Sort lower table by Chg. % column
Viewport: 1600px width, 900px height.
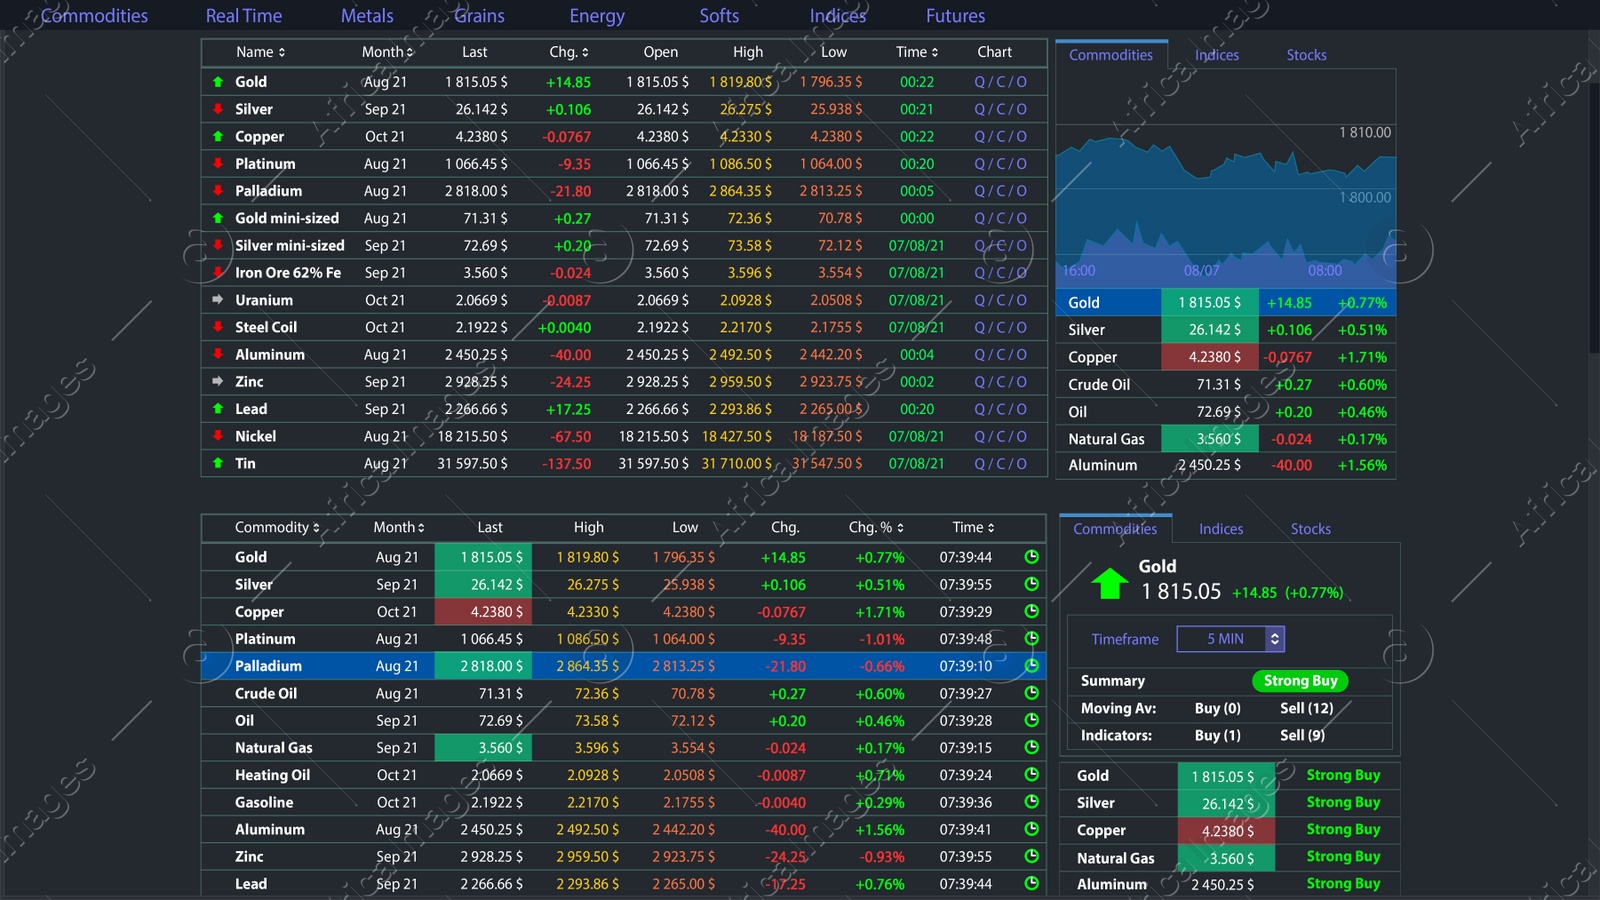(877, 527)
